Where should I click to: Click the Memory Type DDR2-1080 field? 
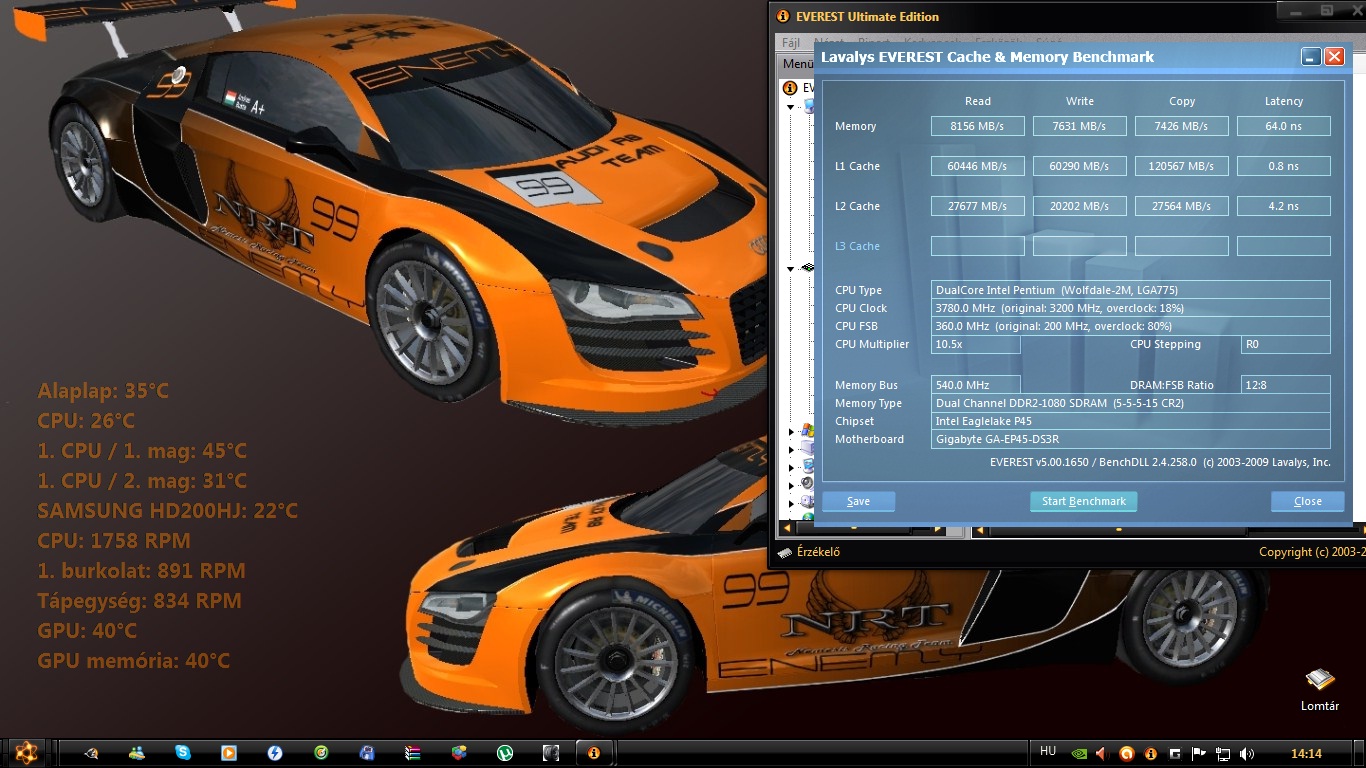(x=1131, y=403)
